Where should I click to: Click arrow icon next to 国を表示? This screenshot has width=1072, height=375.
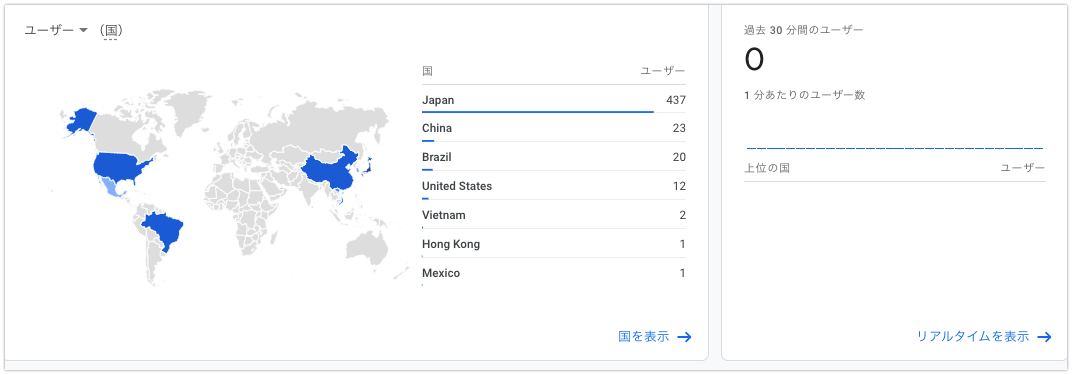tap(684, 337)
